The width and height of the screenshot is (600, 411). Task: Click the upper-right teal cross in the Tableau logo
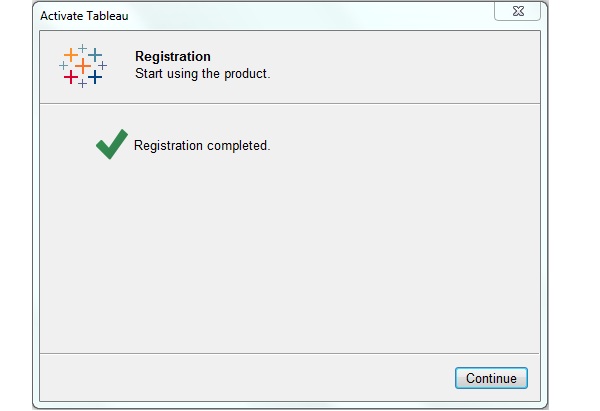pyautogui.click(x=95, y=54)
